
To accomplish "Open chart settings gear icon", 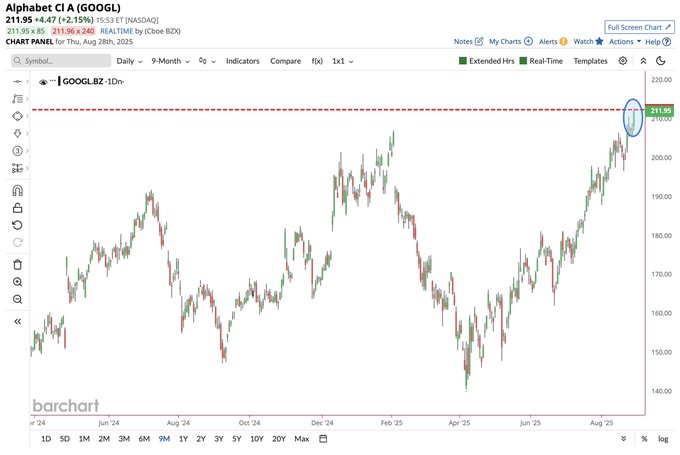I will click(623, 61).
